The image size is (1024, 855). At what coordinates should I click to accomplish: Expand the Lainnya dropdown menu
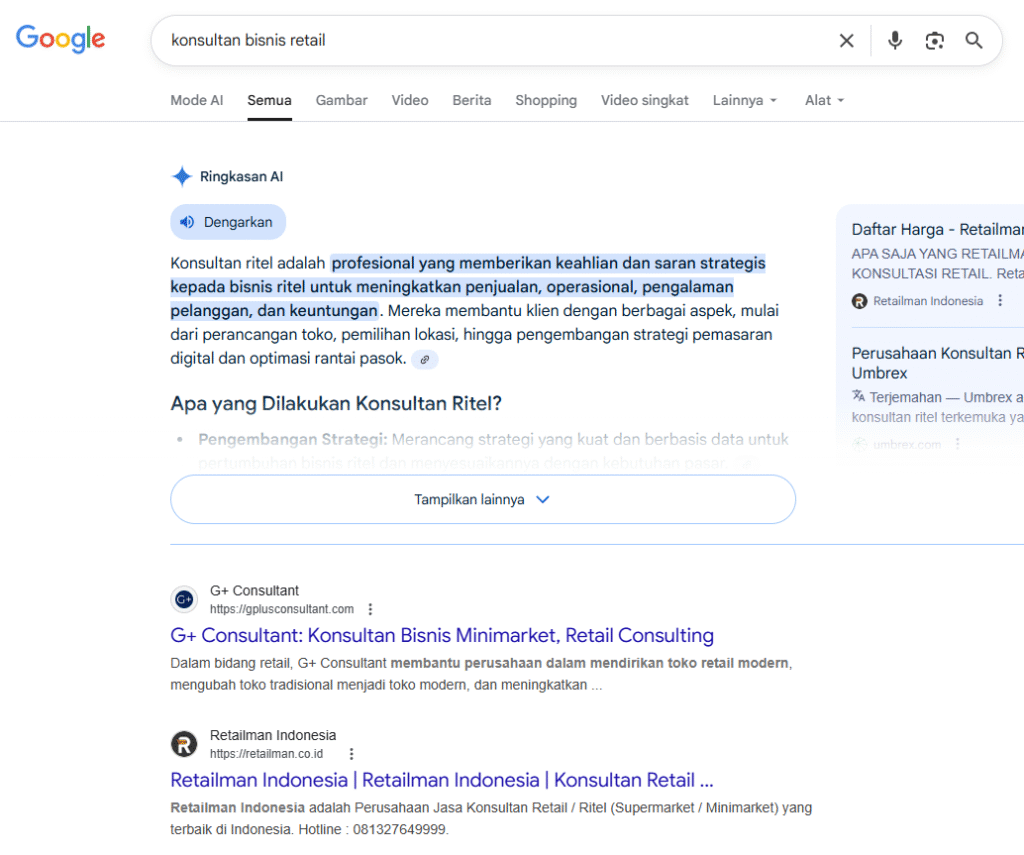[744, 100]
